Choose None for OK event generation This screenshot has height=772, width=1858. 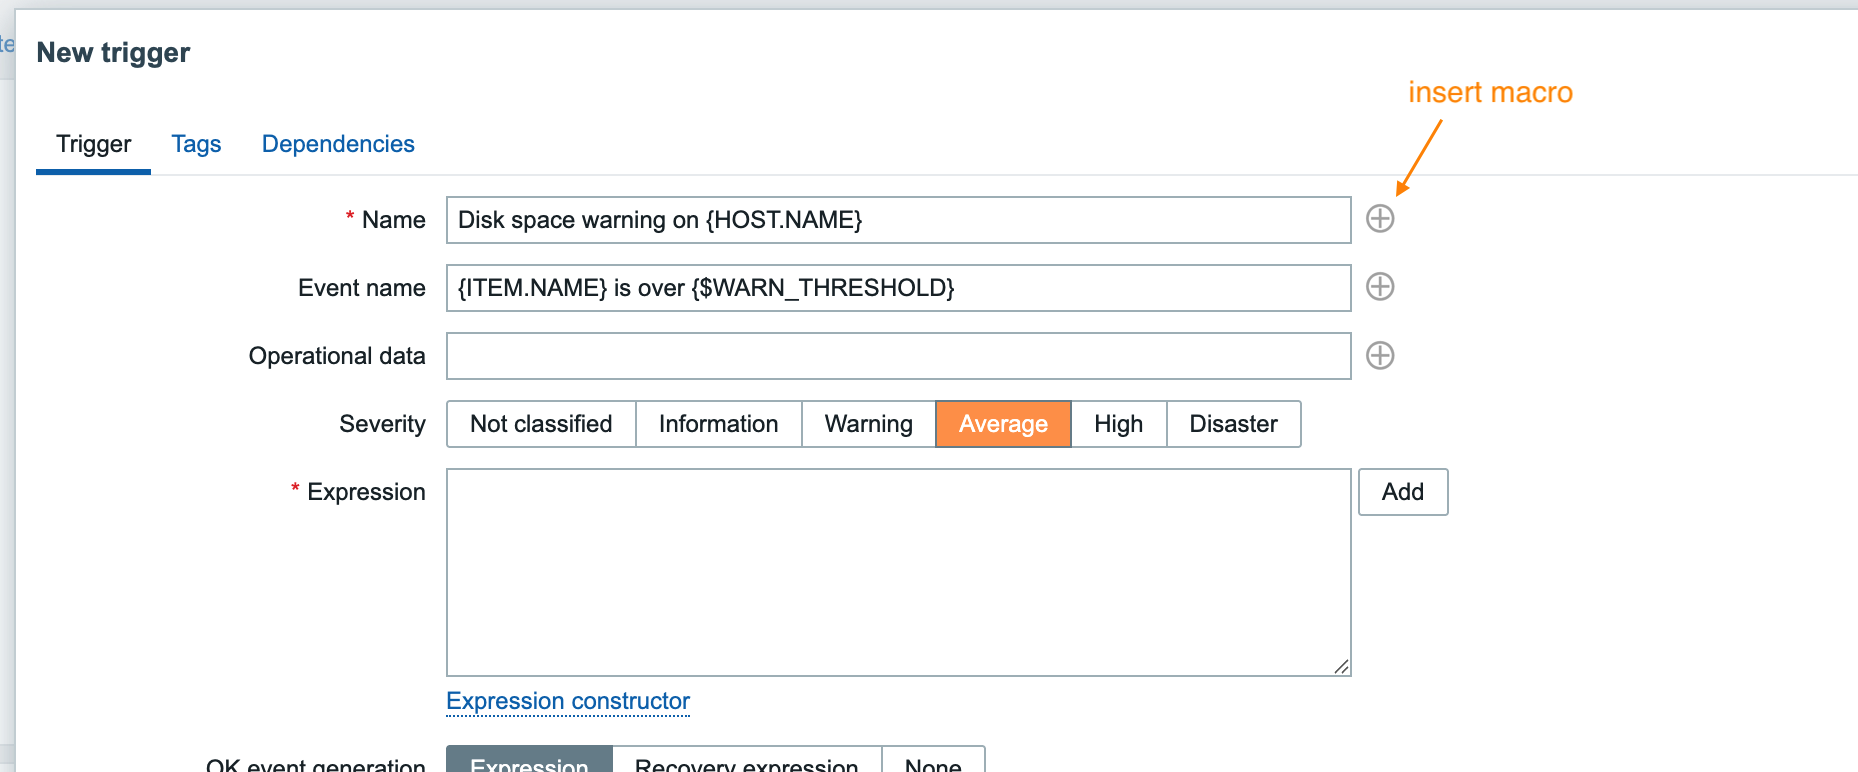933,762
